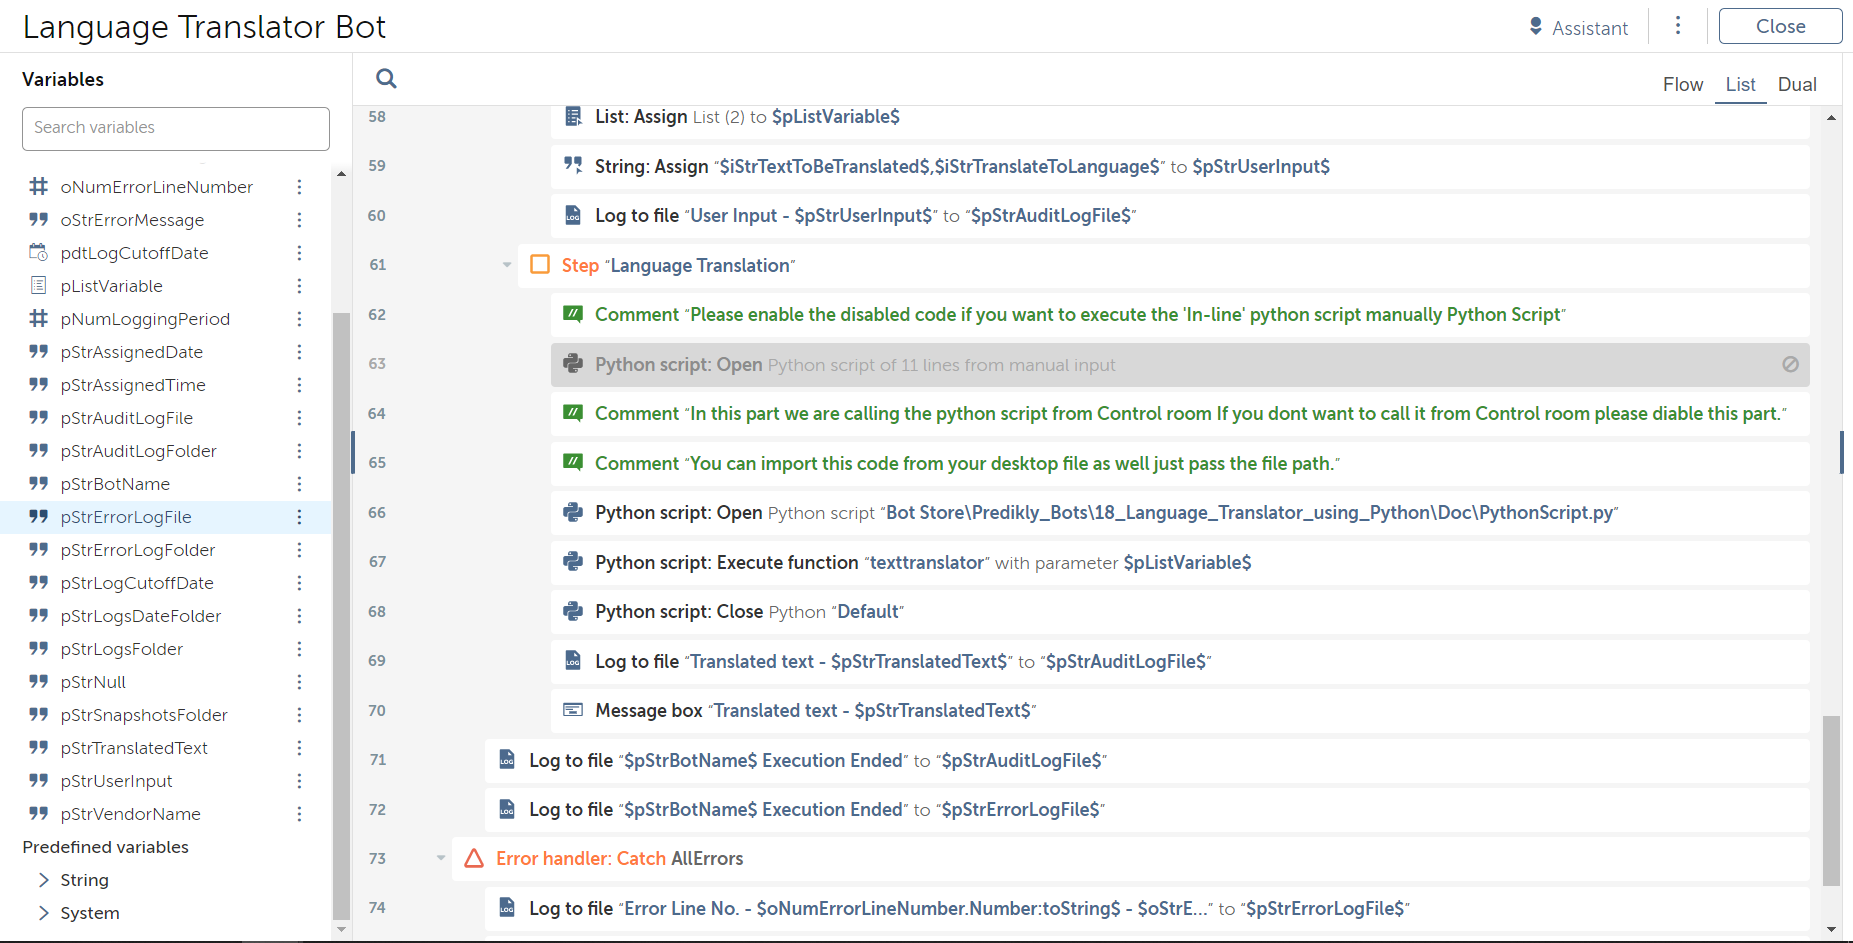The image size is (1853, 943).
Task: Open the three-dot options menu beside Assistant
Action: click(x=1678, y=26)
